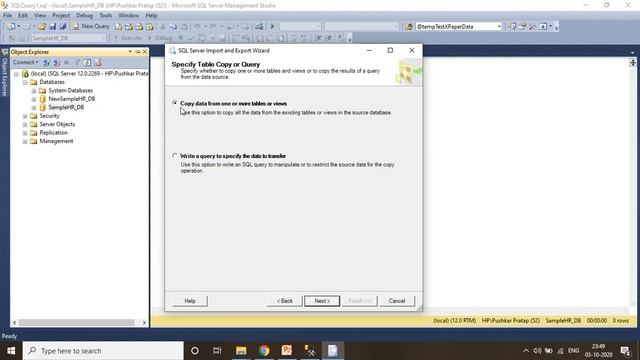Viewport: 640px width, 360px height.
Task: Open the notifications action center
Action: (x=625, y=350)
